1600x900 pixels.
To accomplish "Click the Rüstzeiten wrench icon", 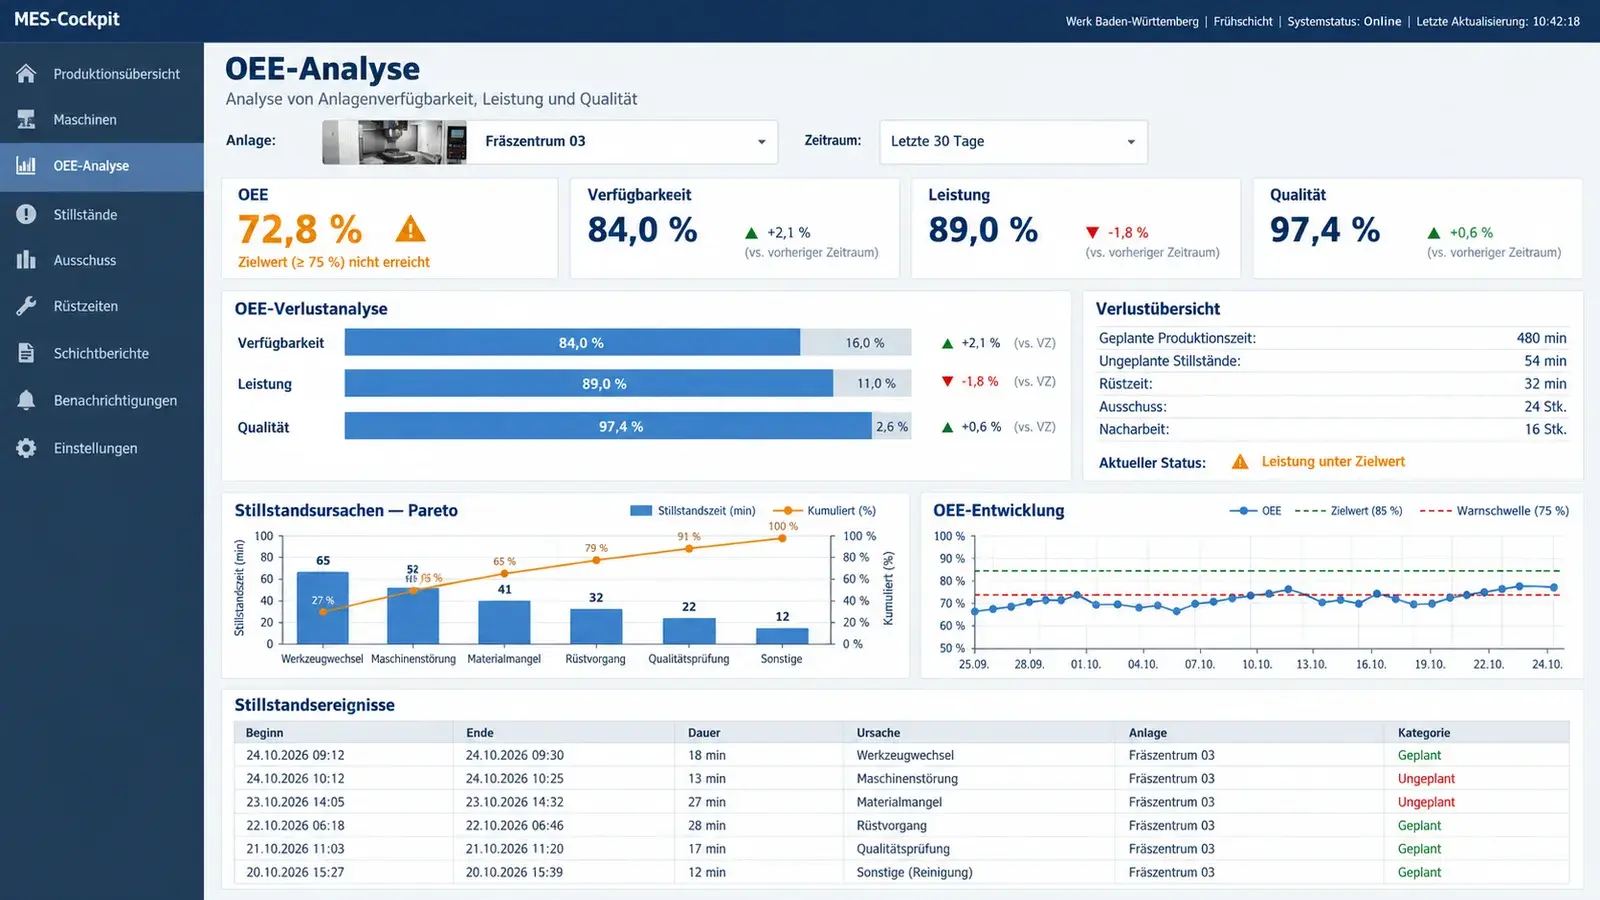I will pyautogui.click(x=26, y=306).
